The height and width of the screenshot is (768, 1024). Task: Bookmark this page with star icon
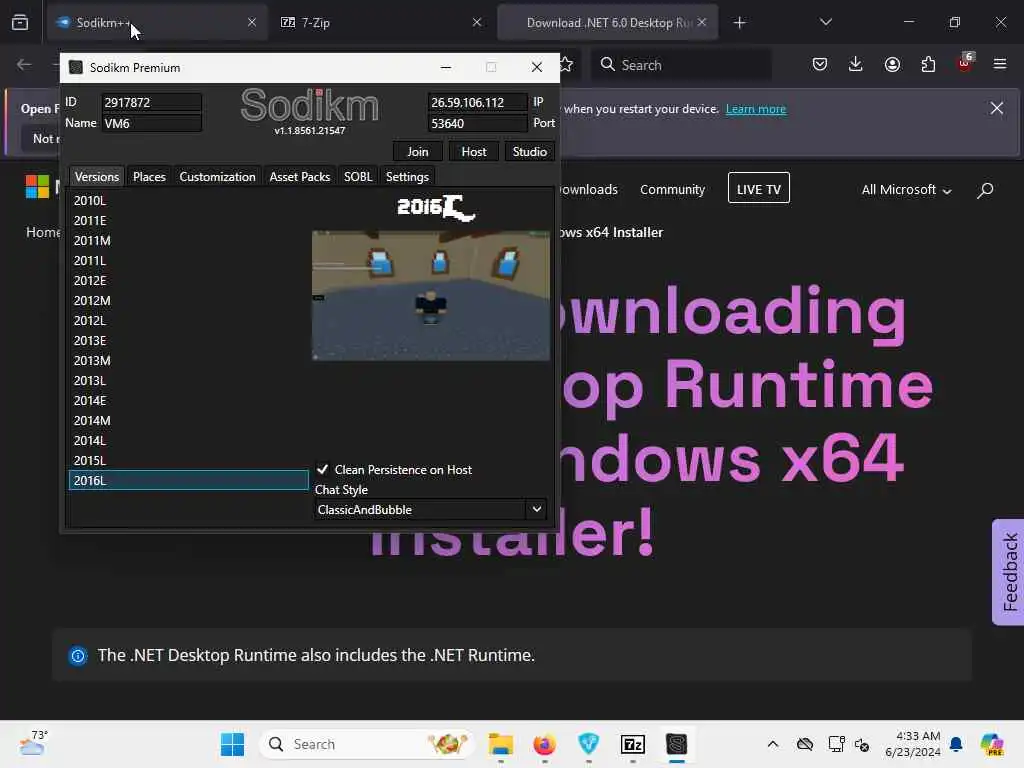click(566, 65)
